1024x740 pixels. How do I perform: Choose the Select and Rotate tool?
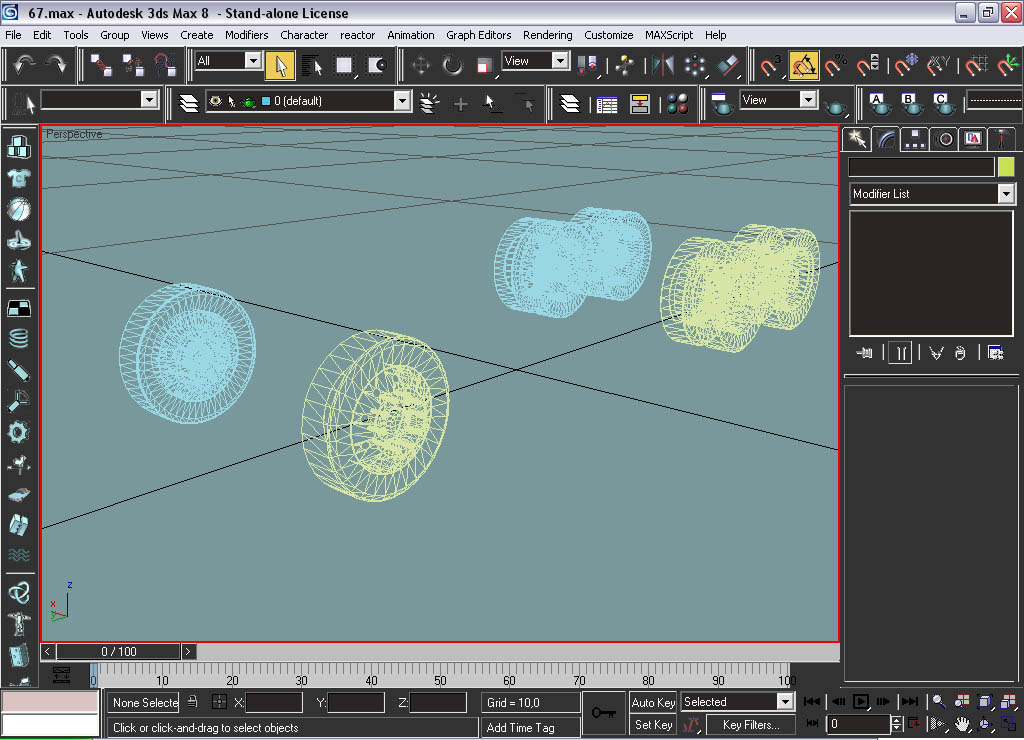453,65
